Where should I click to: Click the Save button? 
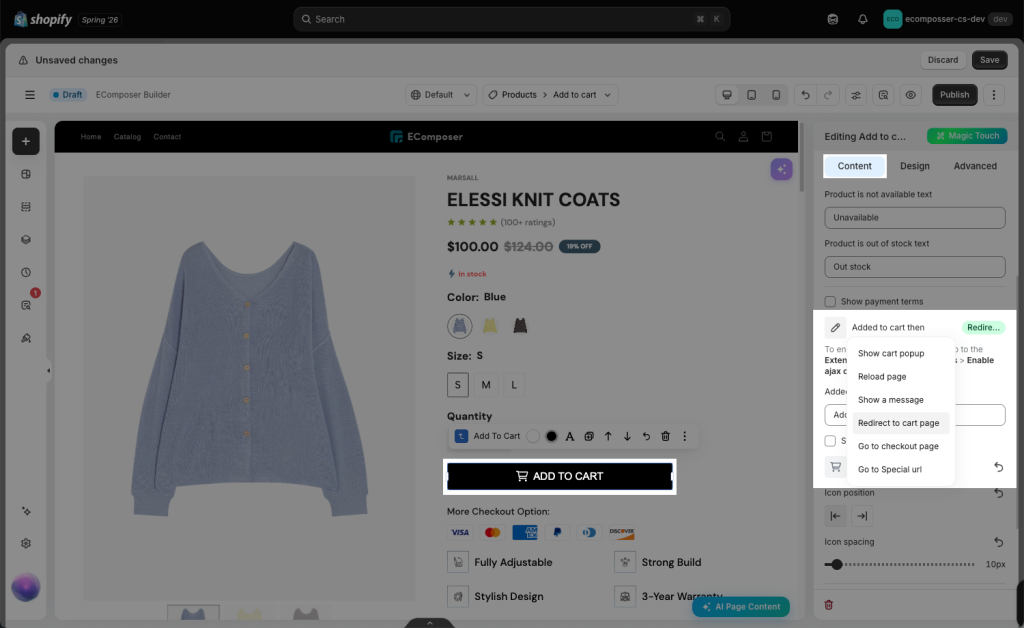[989, 59]
